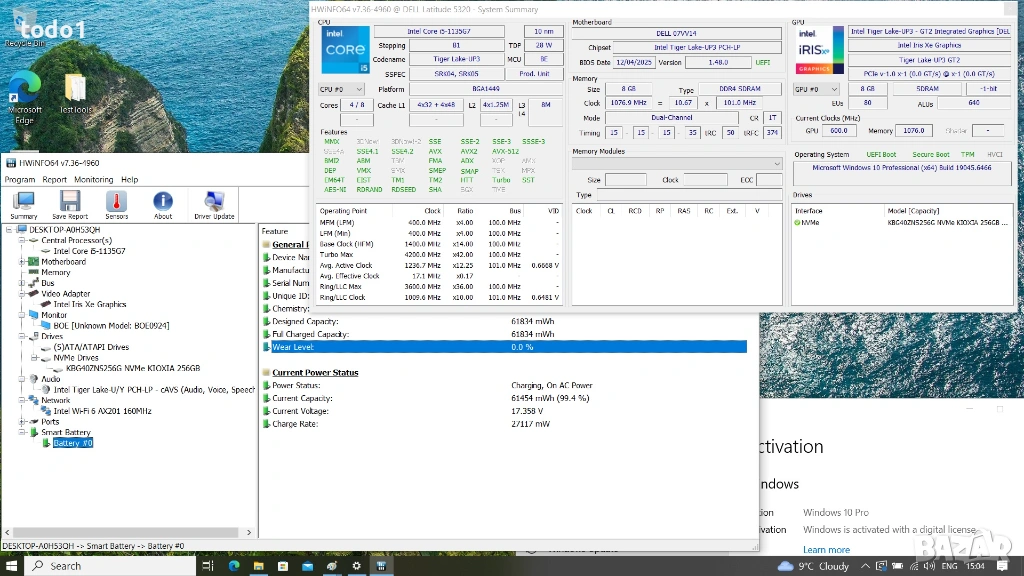Expand the Motherboard tree node
Screen dimensions: 1024x576
(x=21, y=261)
